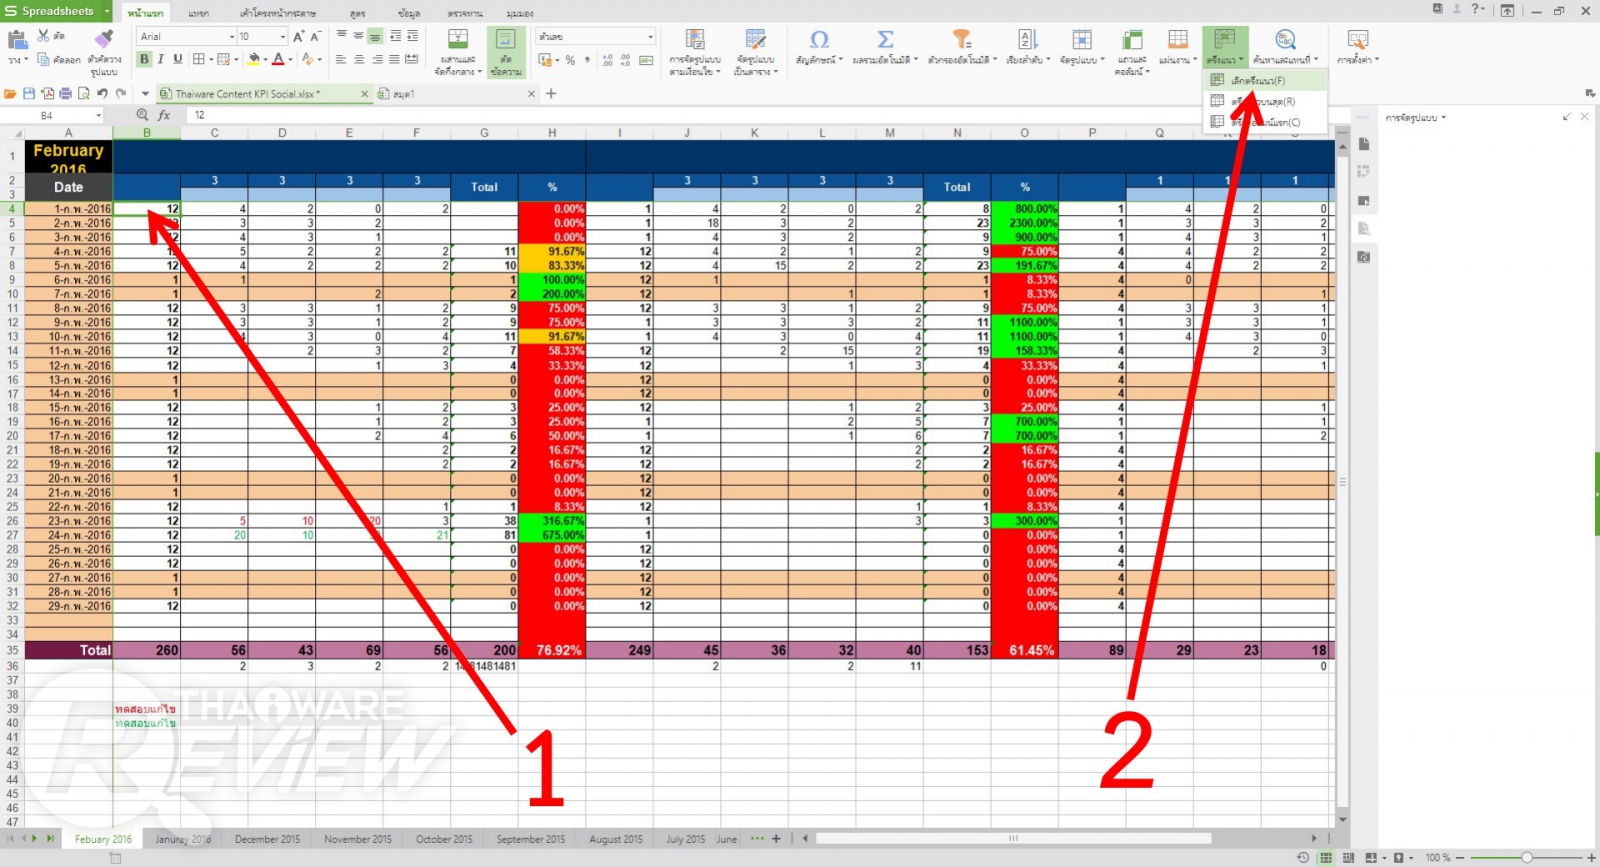The width and height of the screenshot is (1600, 867).
Task: Click the Freeze Panes ribbon icon
Action: [x=1225, y=40]
